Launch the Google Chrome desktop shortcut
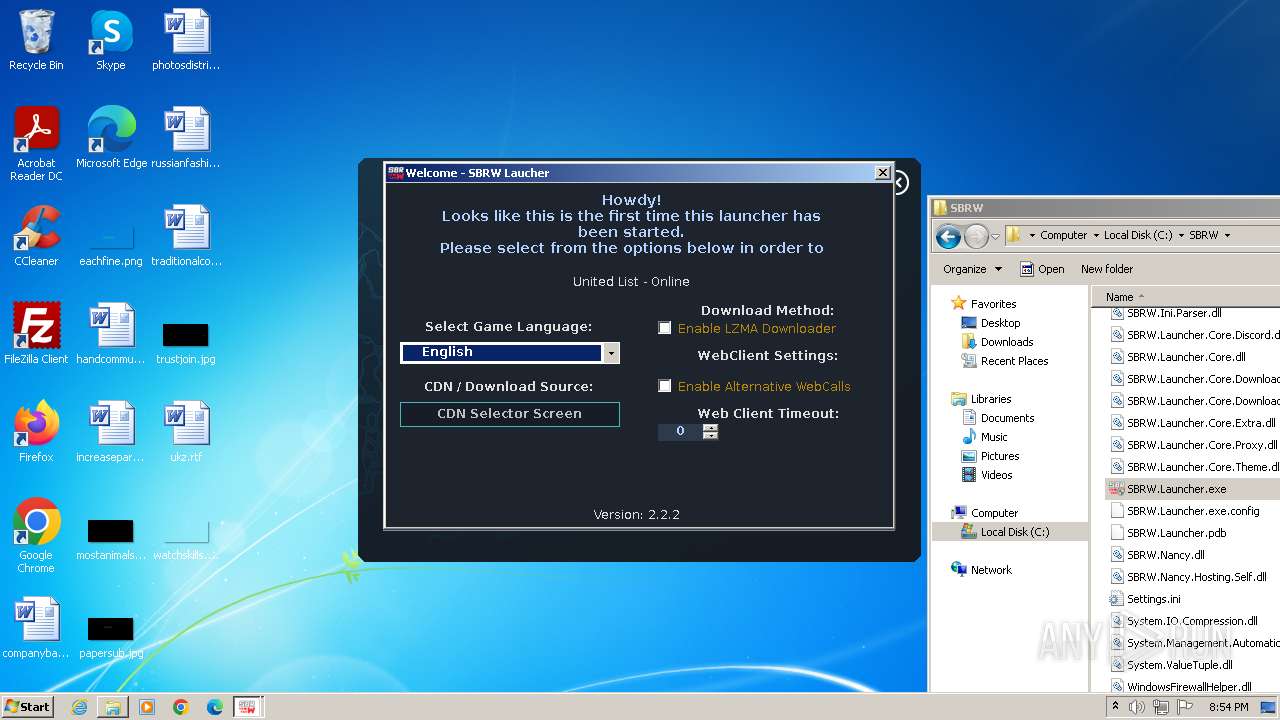This screenshot has width=1280, height=720. point(36,535)
